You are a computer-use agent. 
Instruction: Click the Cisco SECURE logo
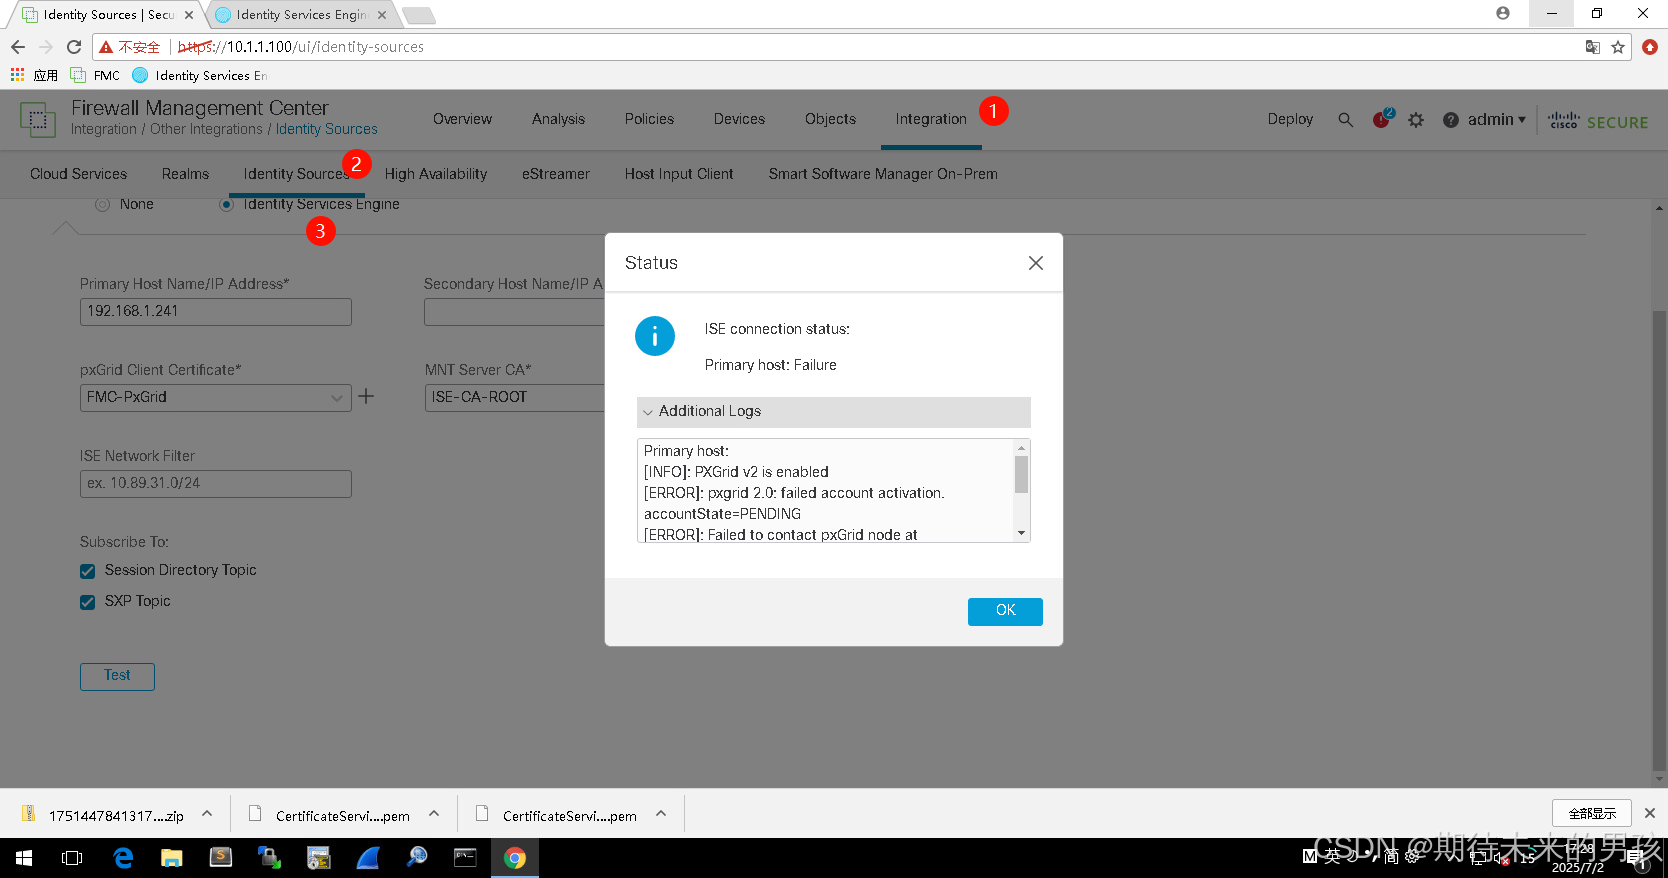1598,121
